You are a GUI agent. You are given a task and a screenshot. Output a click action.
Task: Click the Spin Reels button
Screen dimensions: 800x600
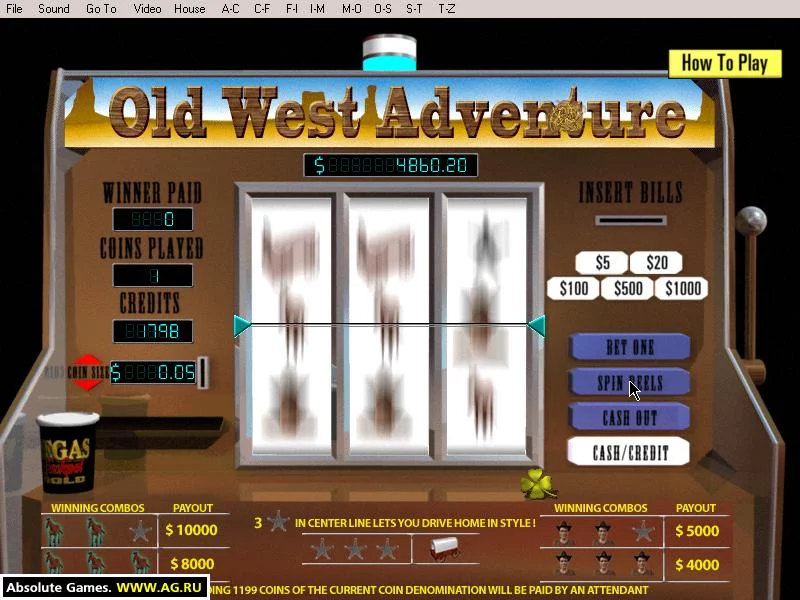pos(630,382)
